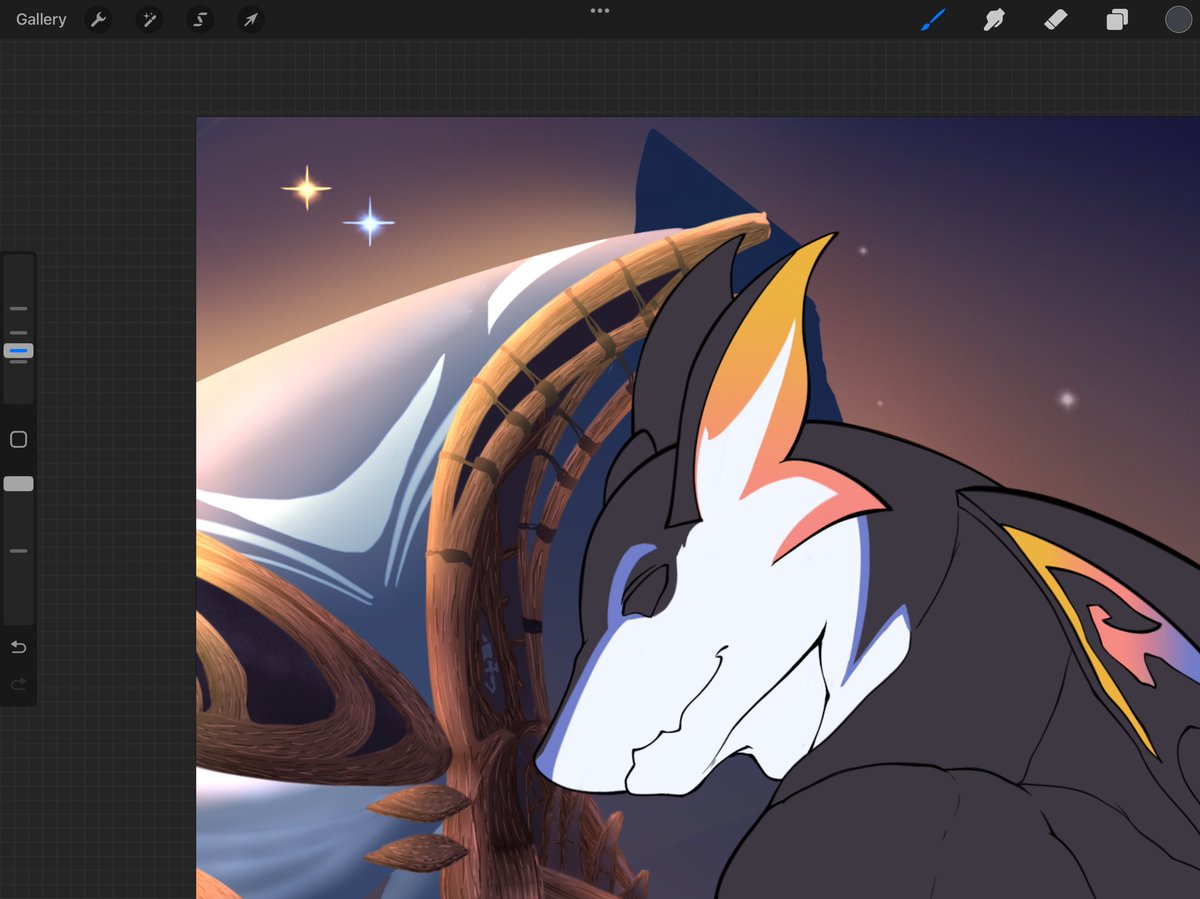This screenshot has height=899, width=1200.
Task: Activate the Selection tool
Action: tap(200, 19)
